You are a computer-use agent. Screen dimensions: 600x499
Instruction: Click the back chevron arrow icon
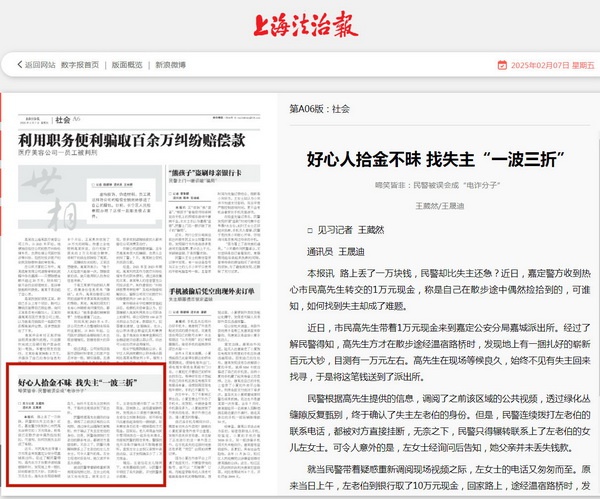(19, 65)
